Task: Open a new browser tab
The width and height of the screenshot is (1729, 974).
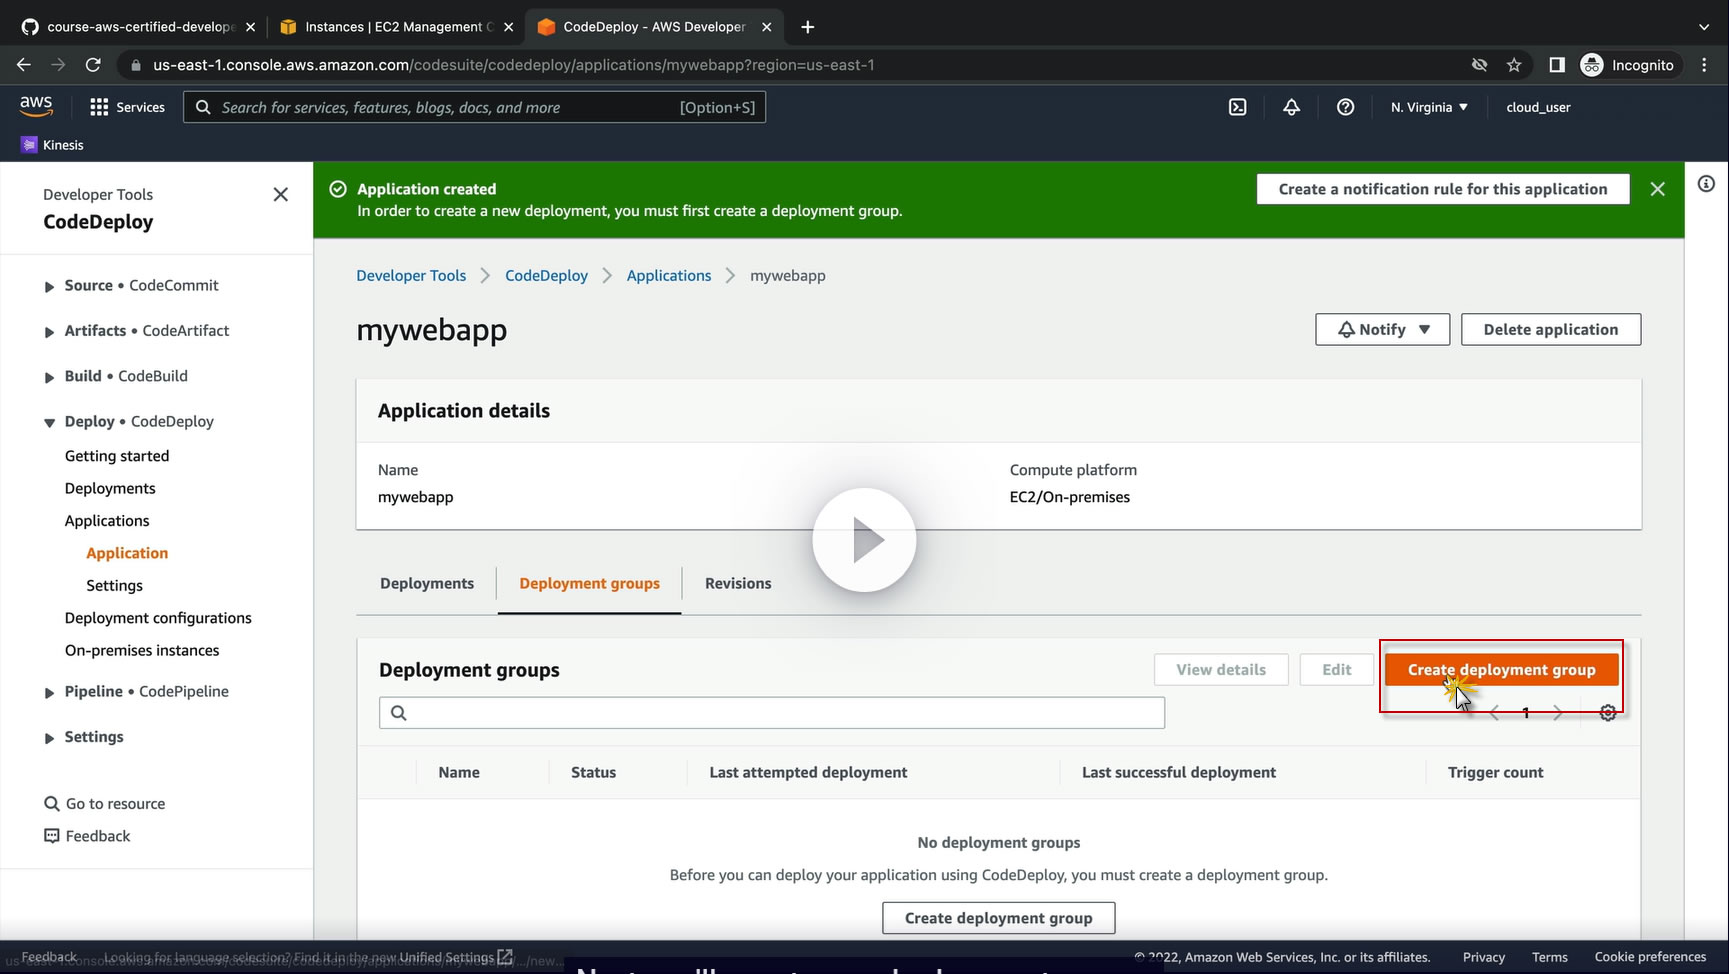Action: click(x=808, y=27)
